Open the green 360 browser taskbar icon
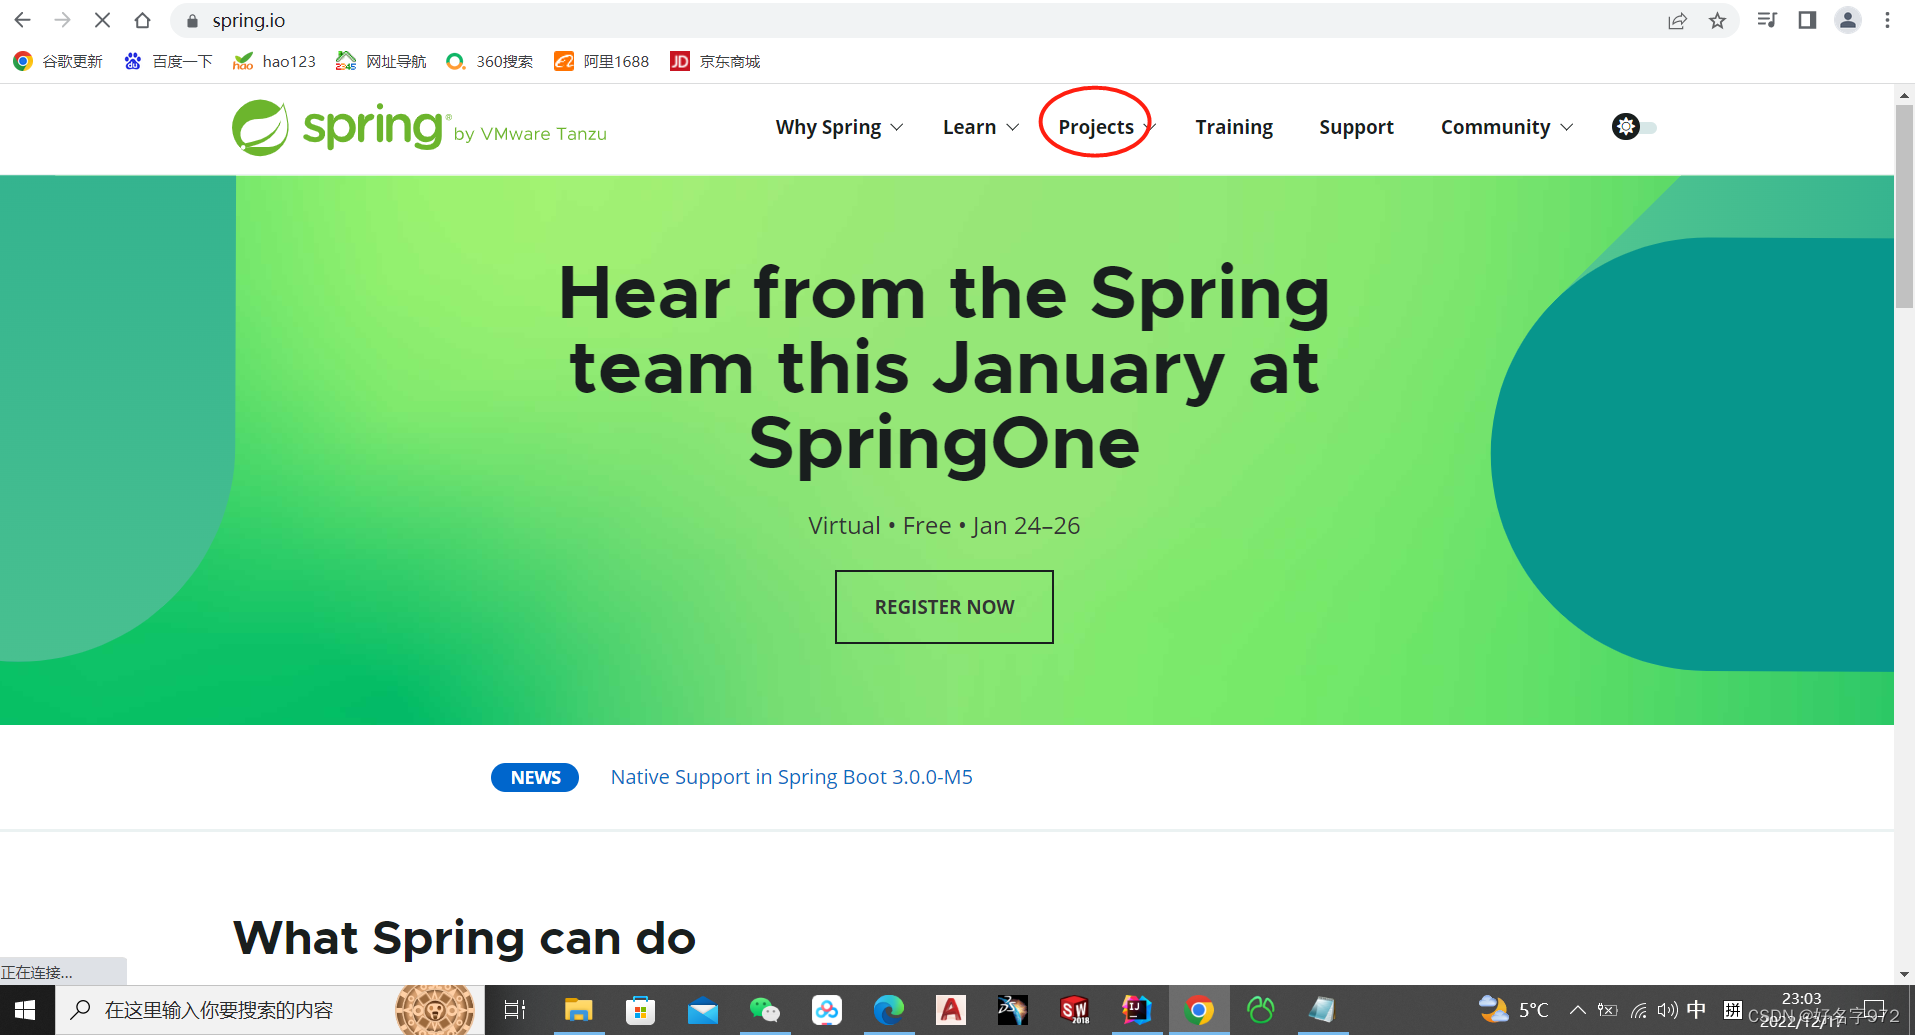The image size is (1915, 1035). (1261, 1010)
